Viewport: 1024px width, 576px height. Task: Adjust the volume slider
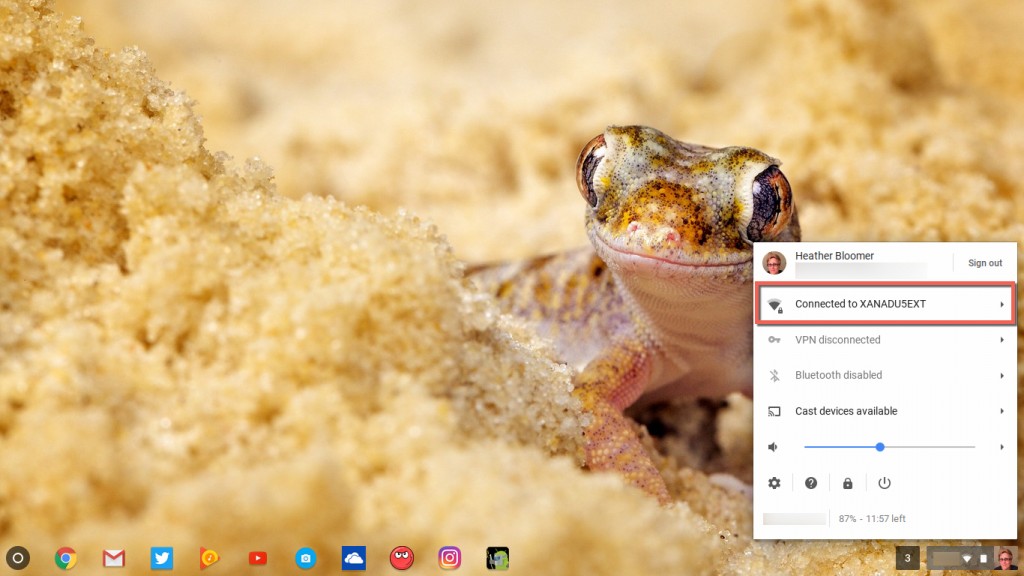coord(880,447)
